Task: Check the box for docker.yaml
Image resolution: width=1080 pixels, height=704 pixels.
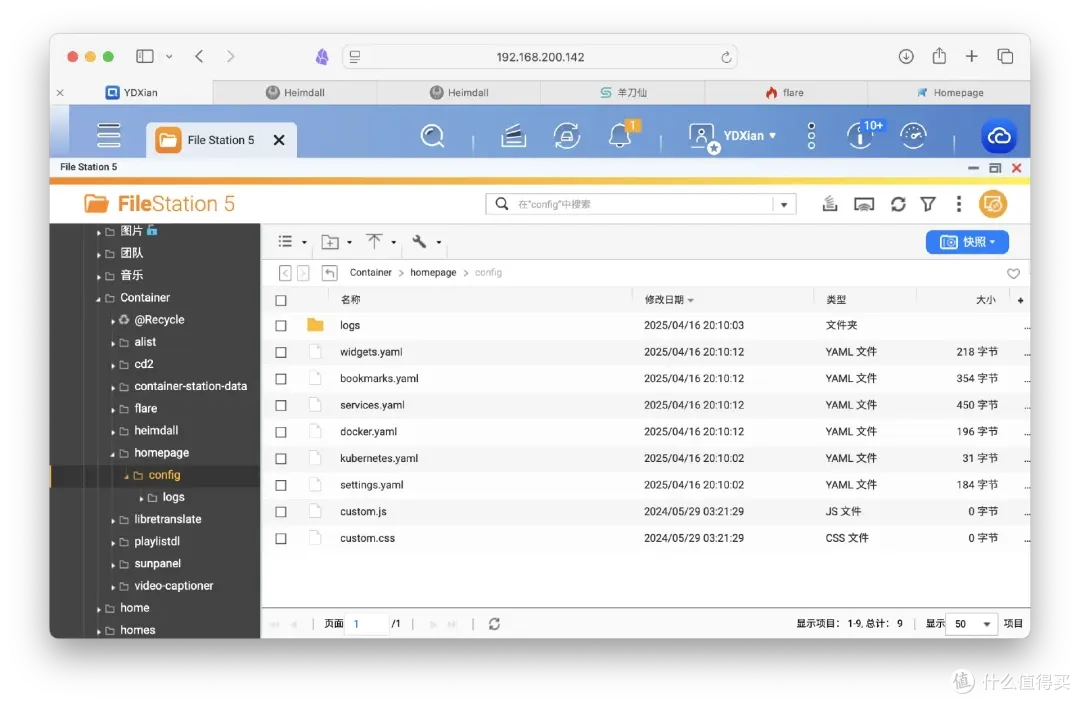Action: (x=281, y=433)
